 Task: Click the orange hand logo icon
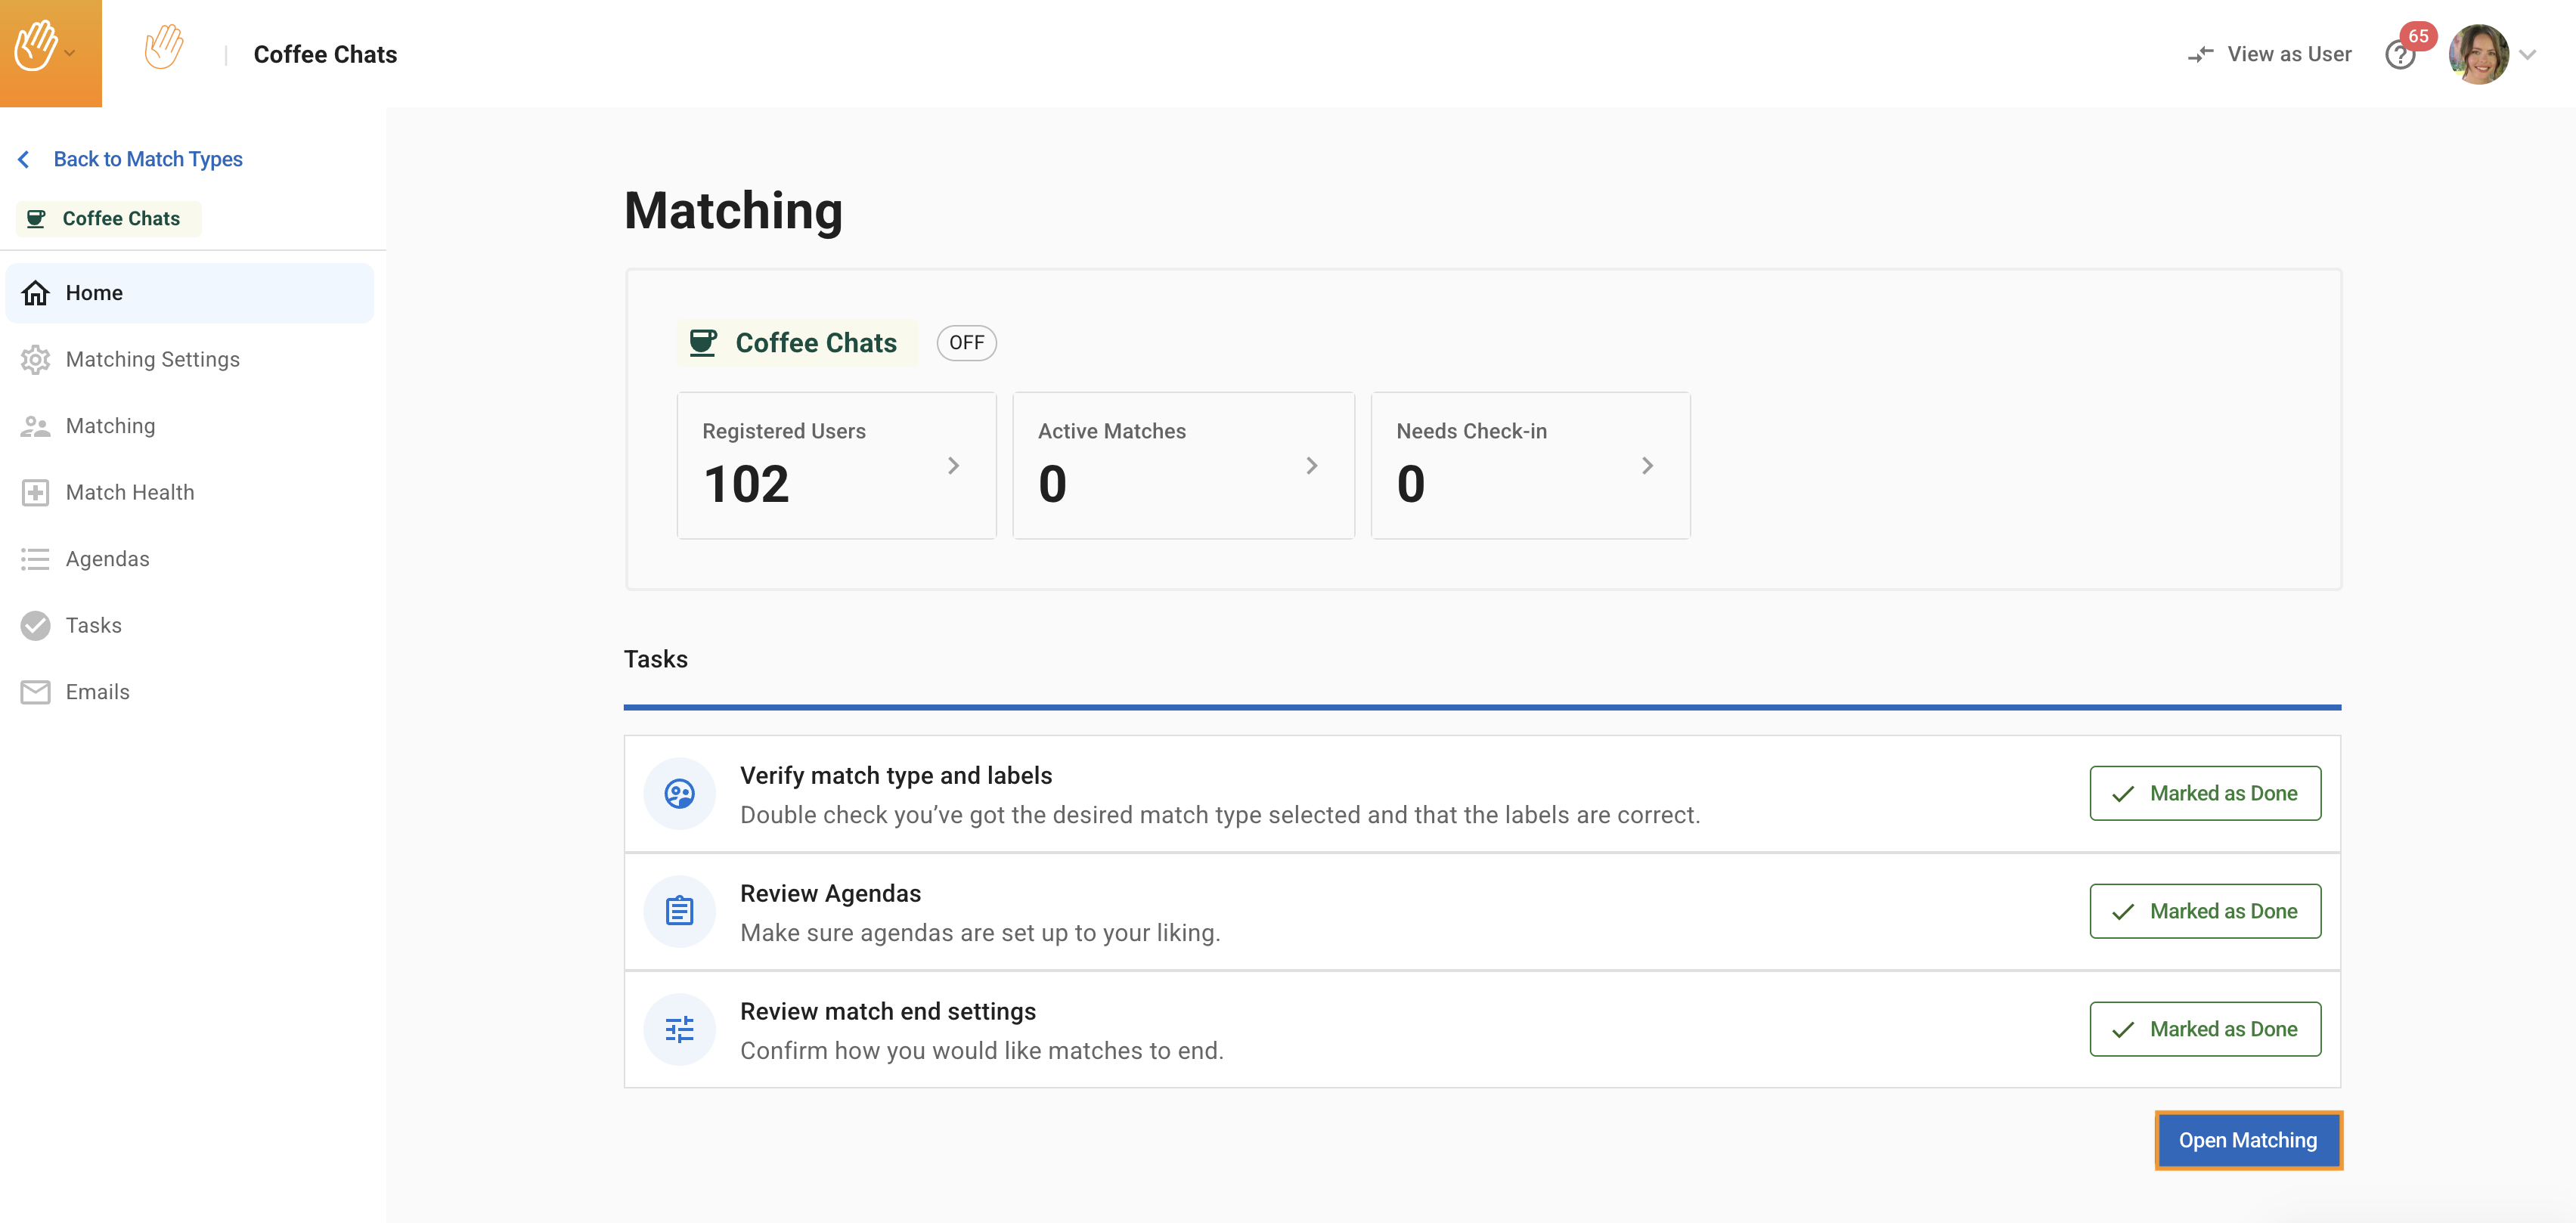pyautogui.click(x=163, y=48)
